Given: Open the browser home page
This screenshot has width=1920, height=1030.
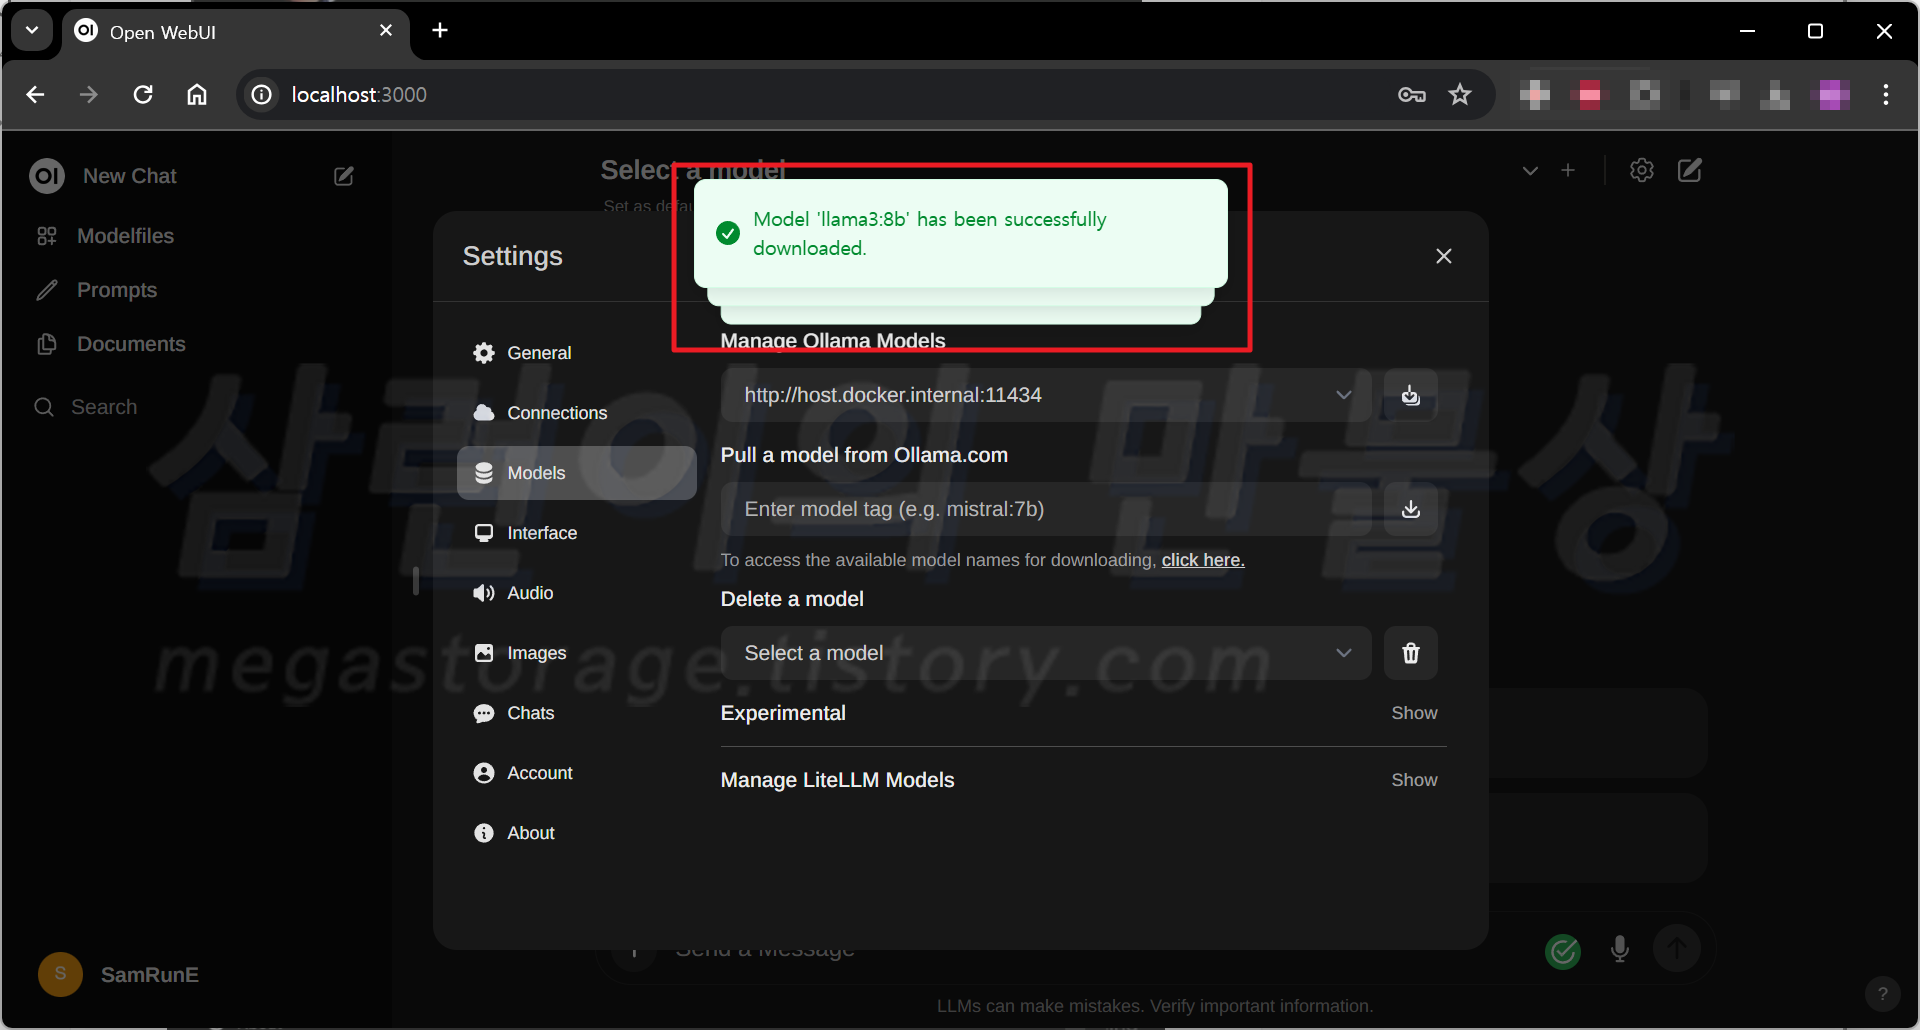Looking at the screenshot, I should coord(197,95).
